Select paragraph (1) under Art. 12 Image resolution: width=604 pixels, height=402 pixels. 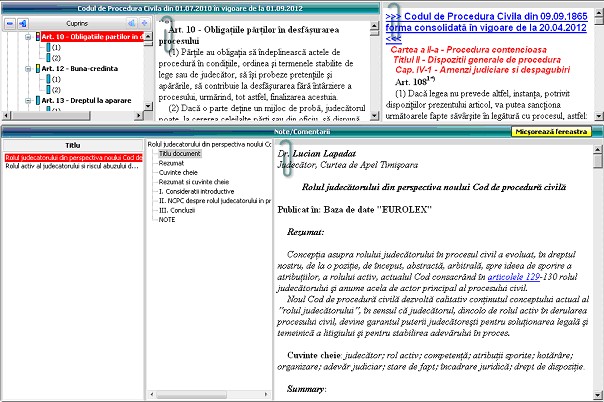pyautogui.click(x=56, y=79)
